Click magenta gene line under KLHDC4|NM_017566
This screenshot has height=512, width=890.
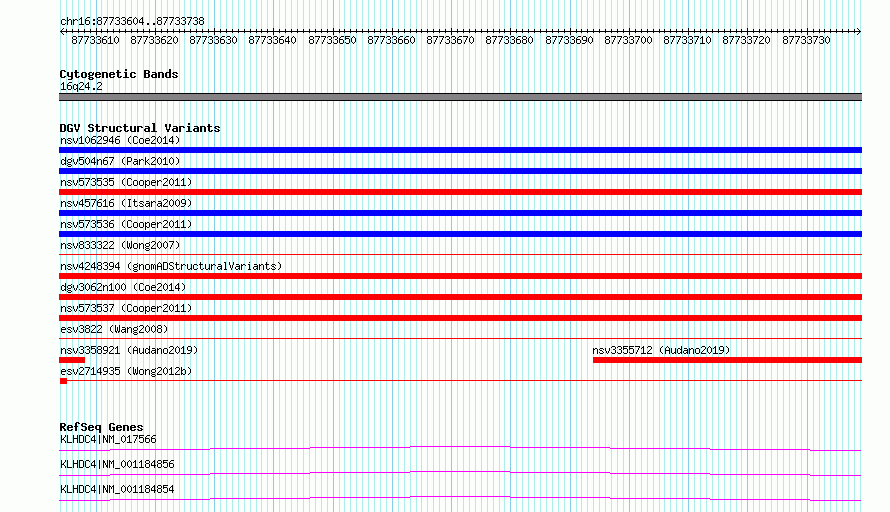[x=460, y=448]
